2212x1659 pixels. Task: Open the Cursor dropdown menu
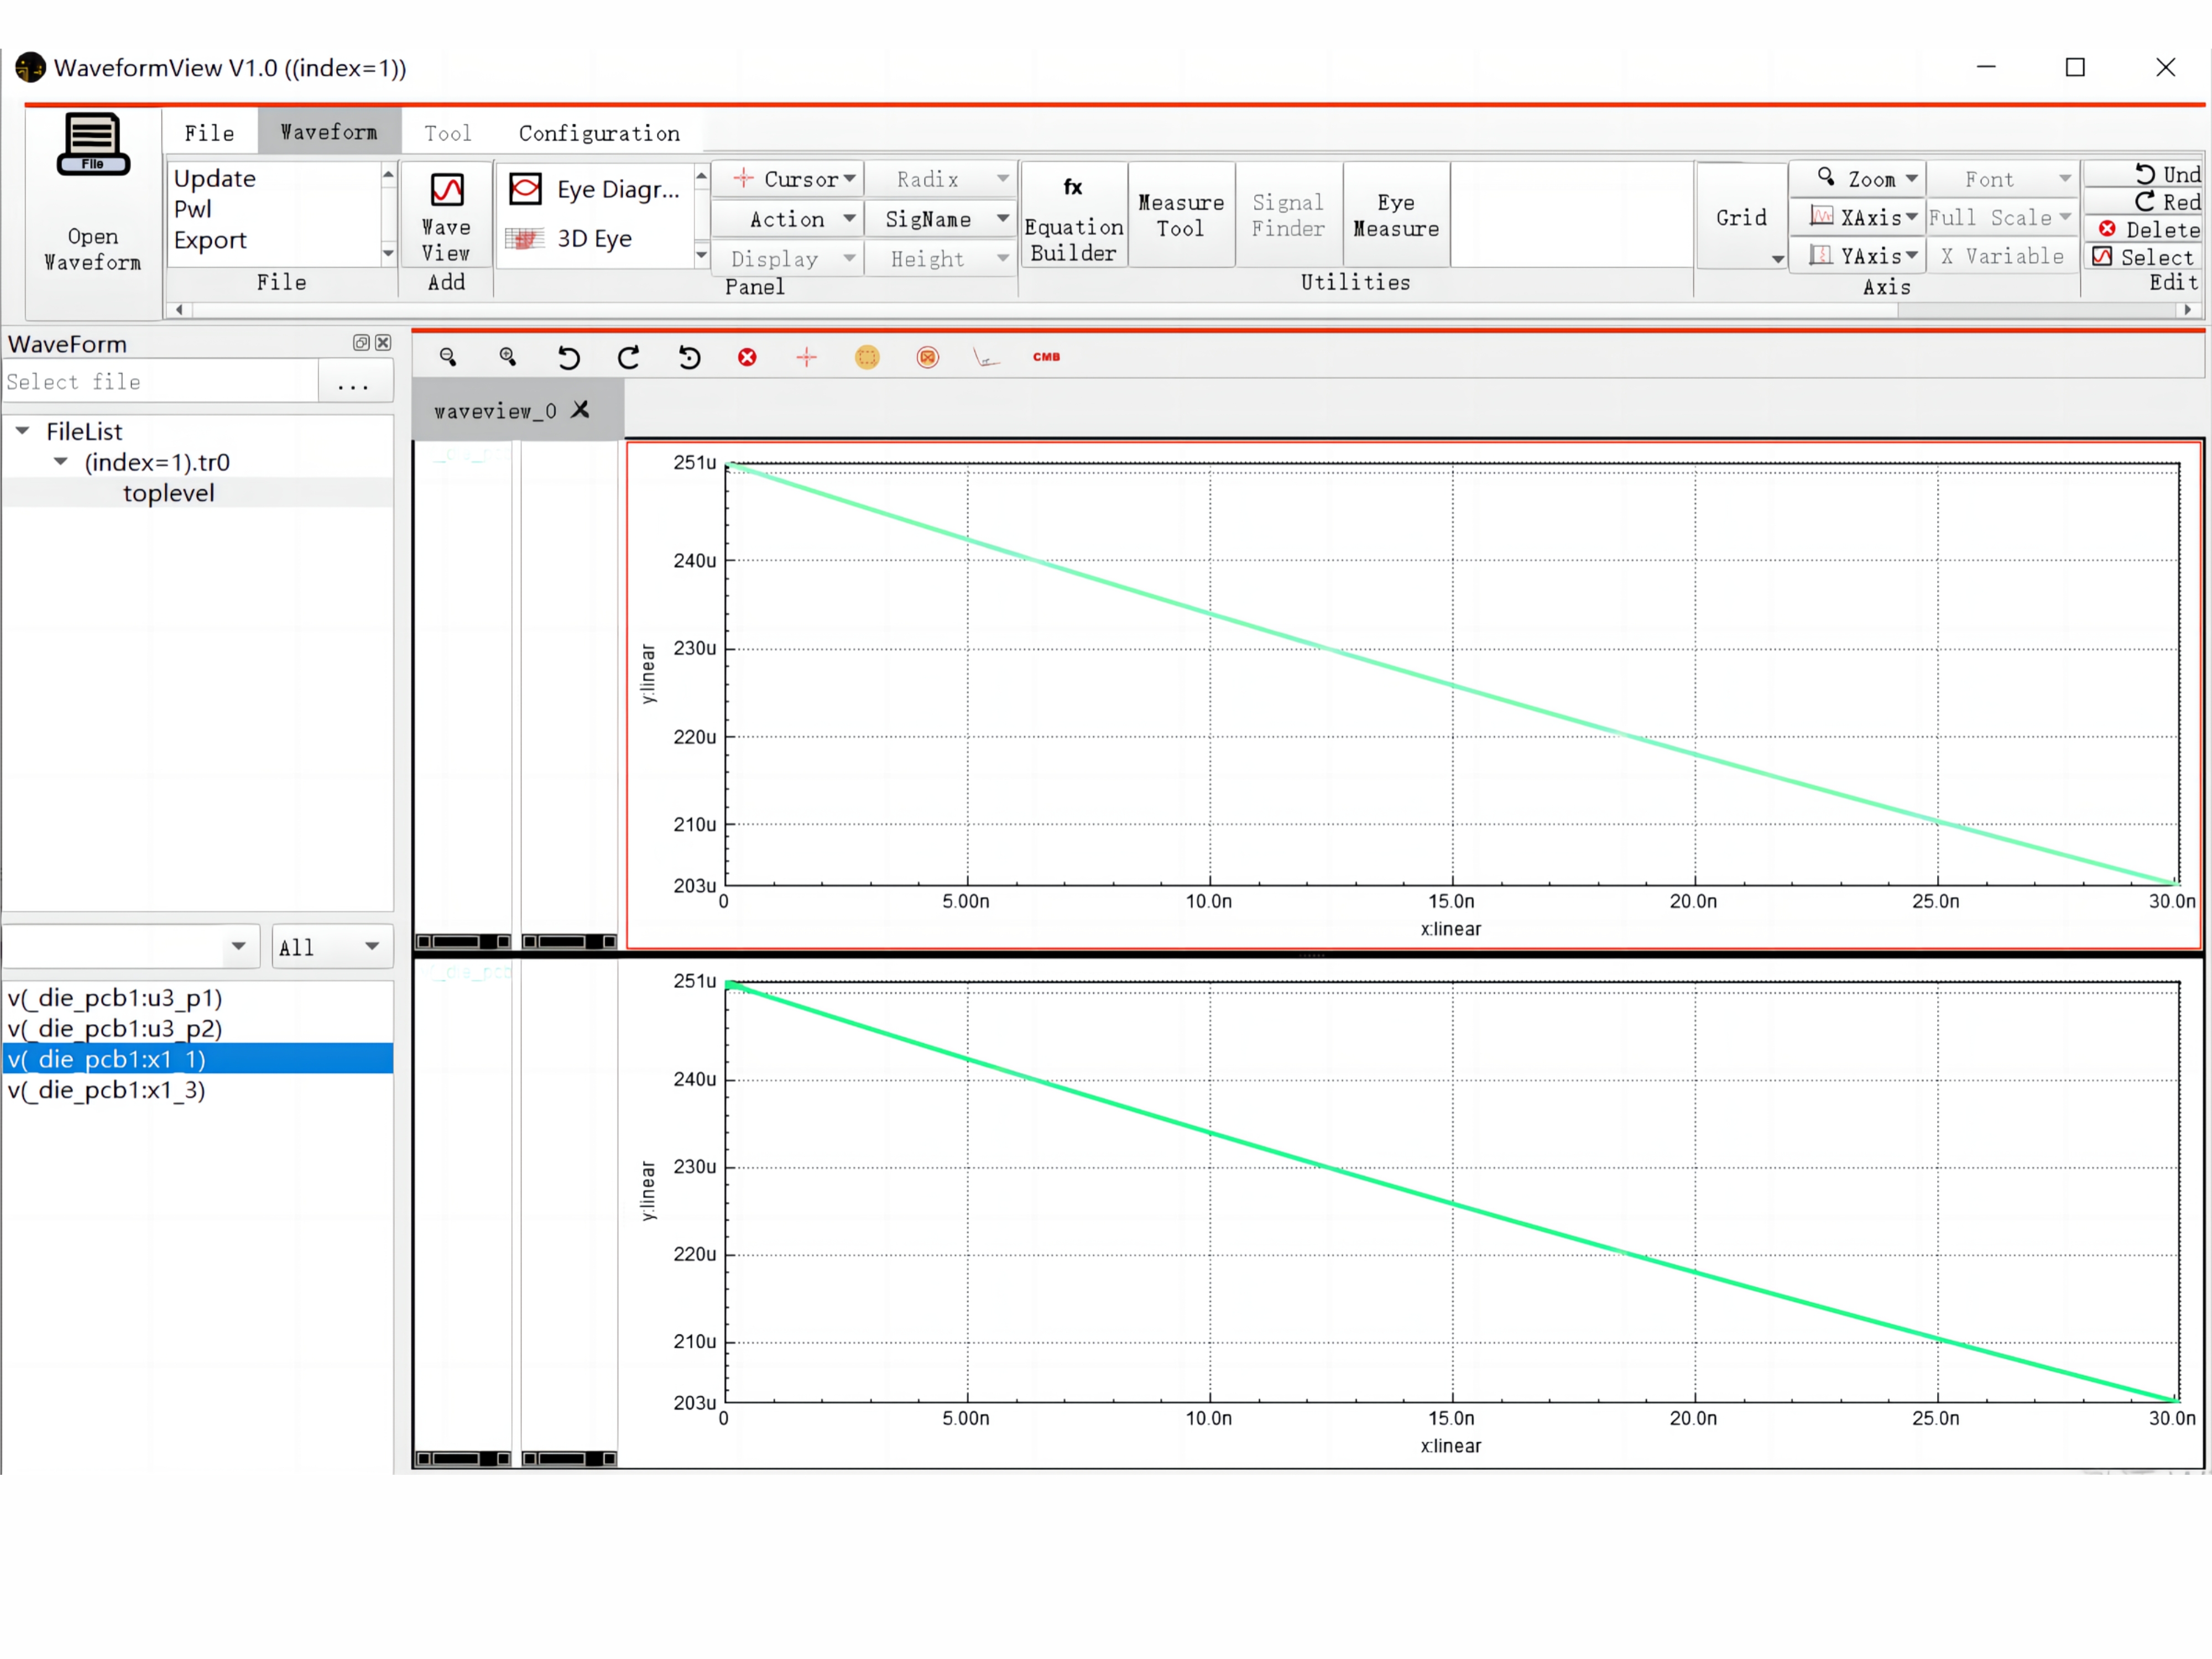(797, 179)
